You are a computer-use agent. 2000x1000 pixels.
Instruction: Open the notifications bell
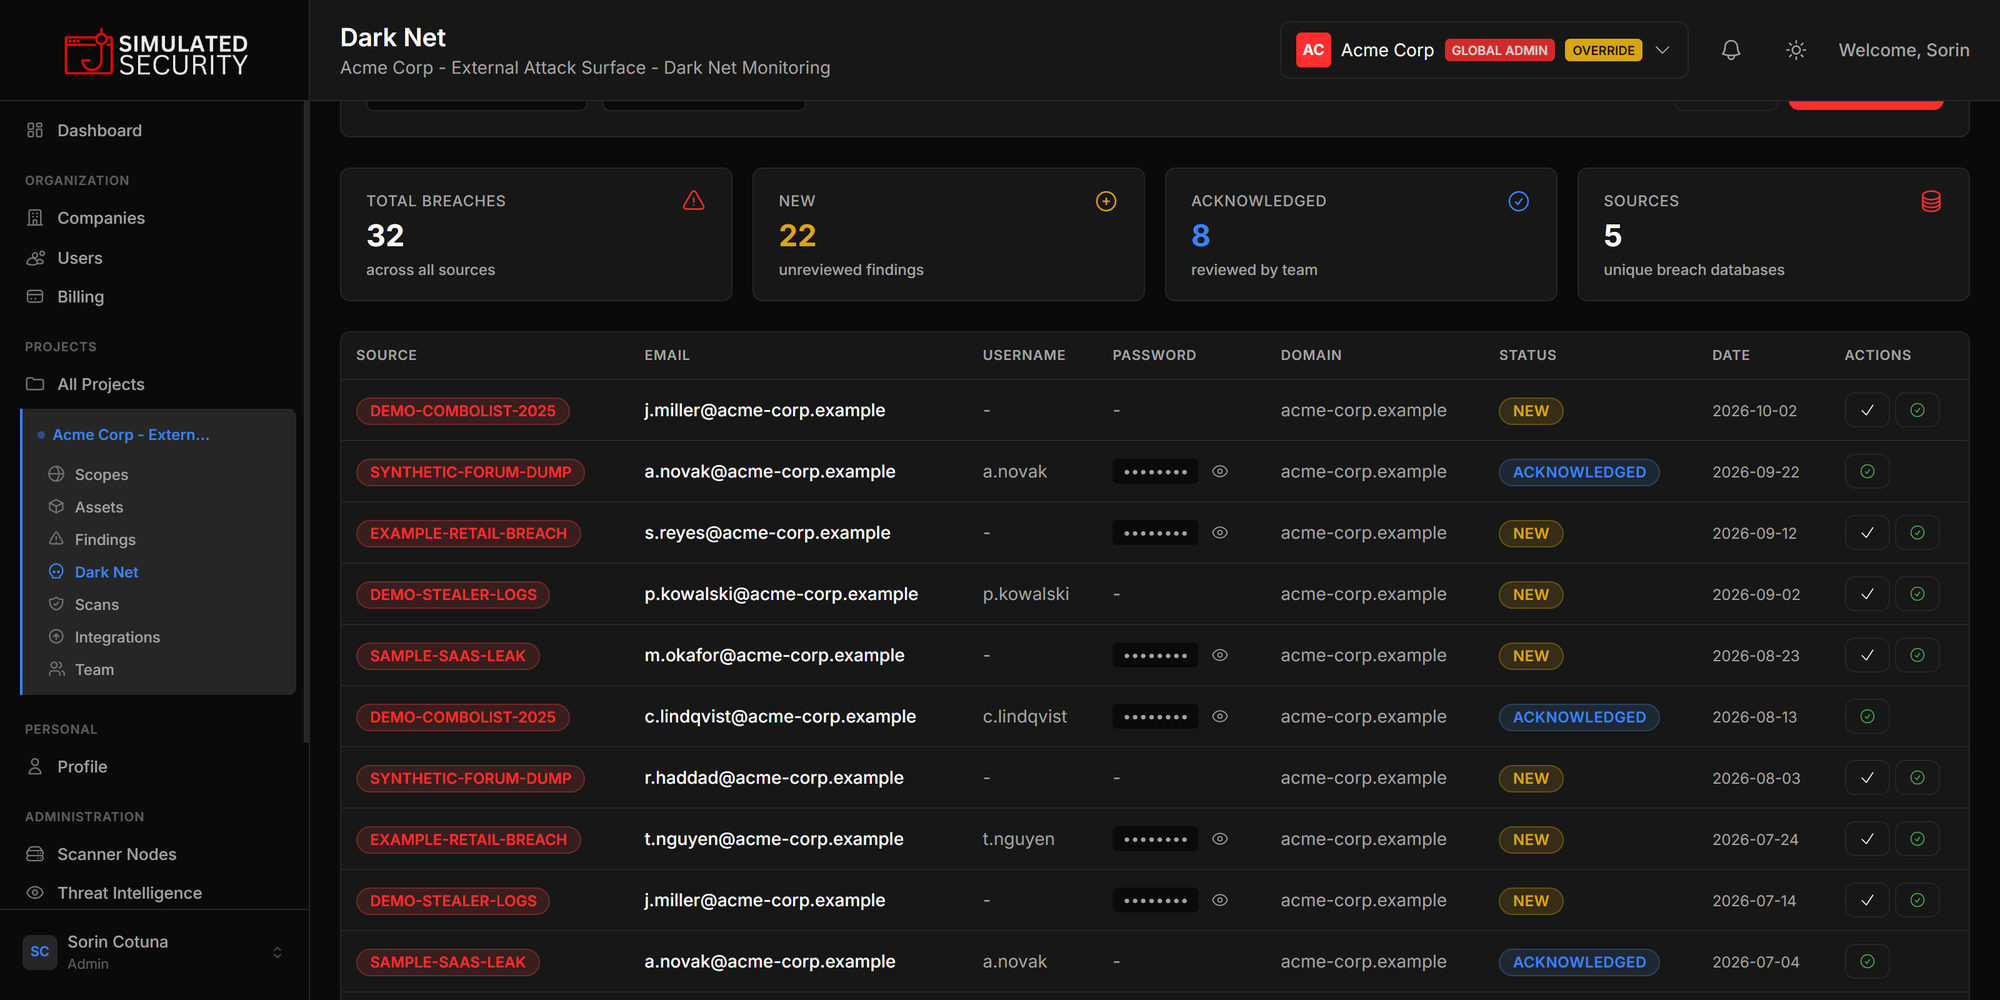(x=1731, y=50)
